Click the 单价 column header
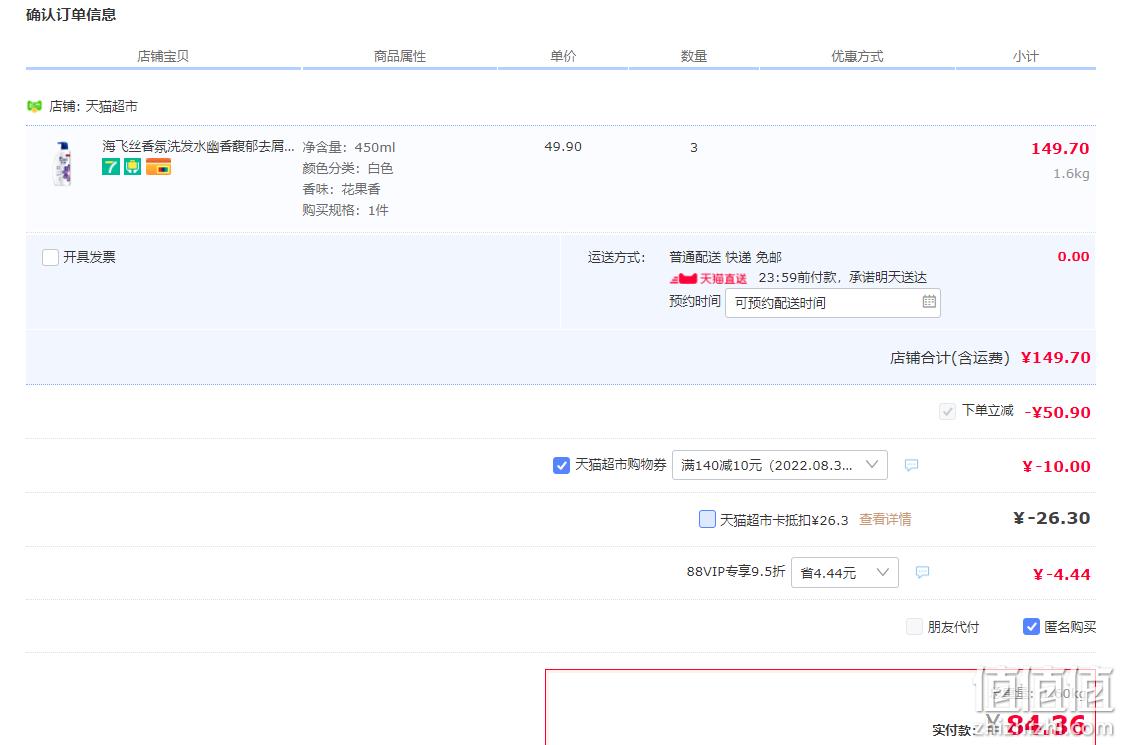The image size is (1123, 745). [563, 56]
